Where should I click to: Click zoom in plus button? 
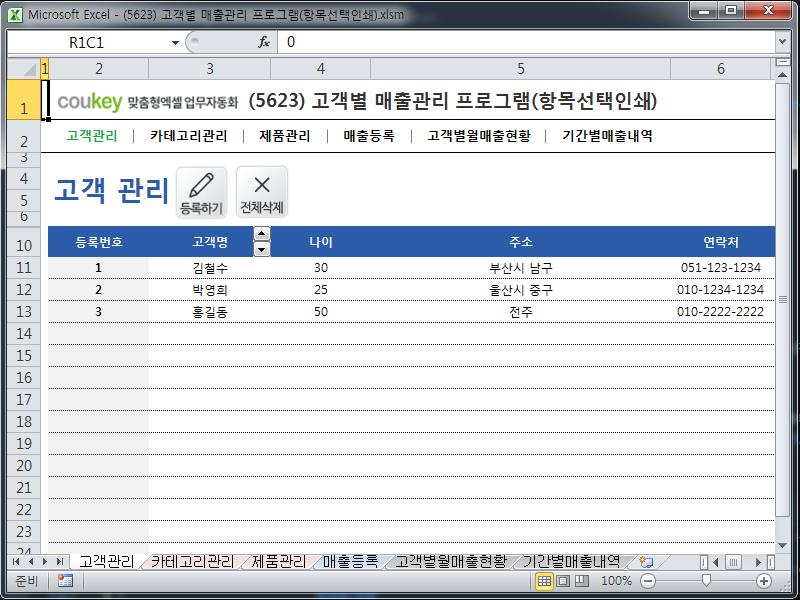[764, 581]
